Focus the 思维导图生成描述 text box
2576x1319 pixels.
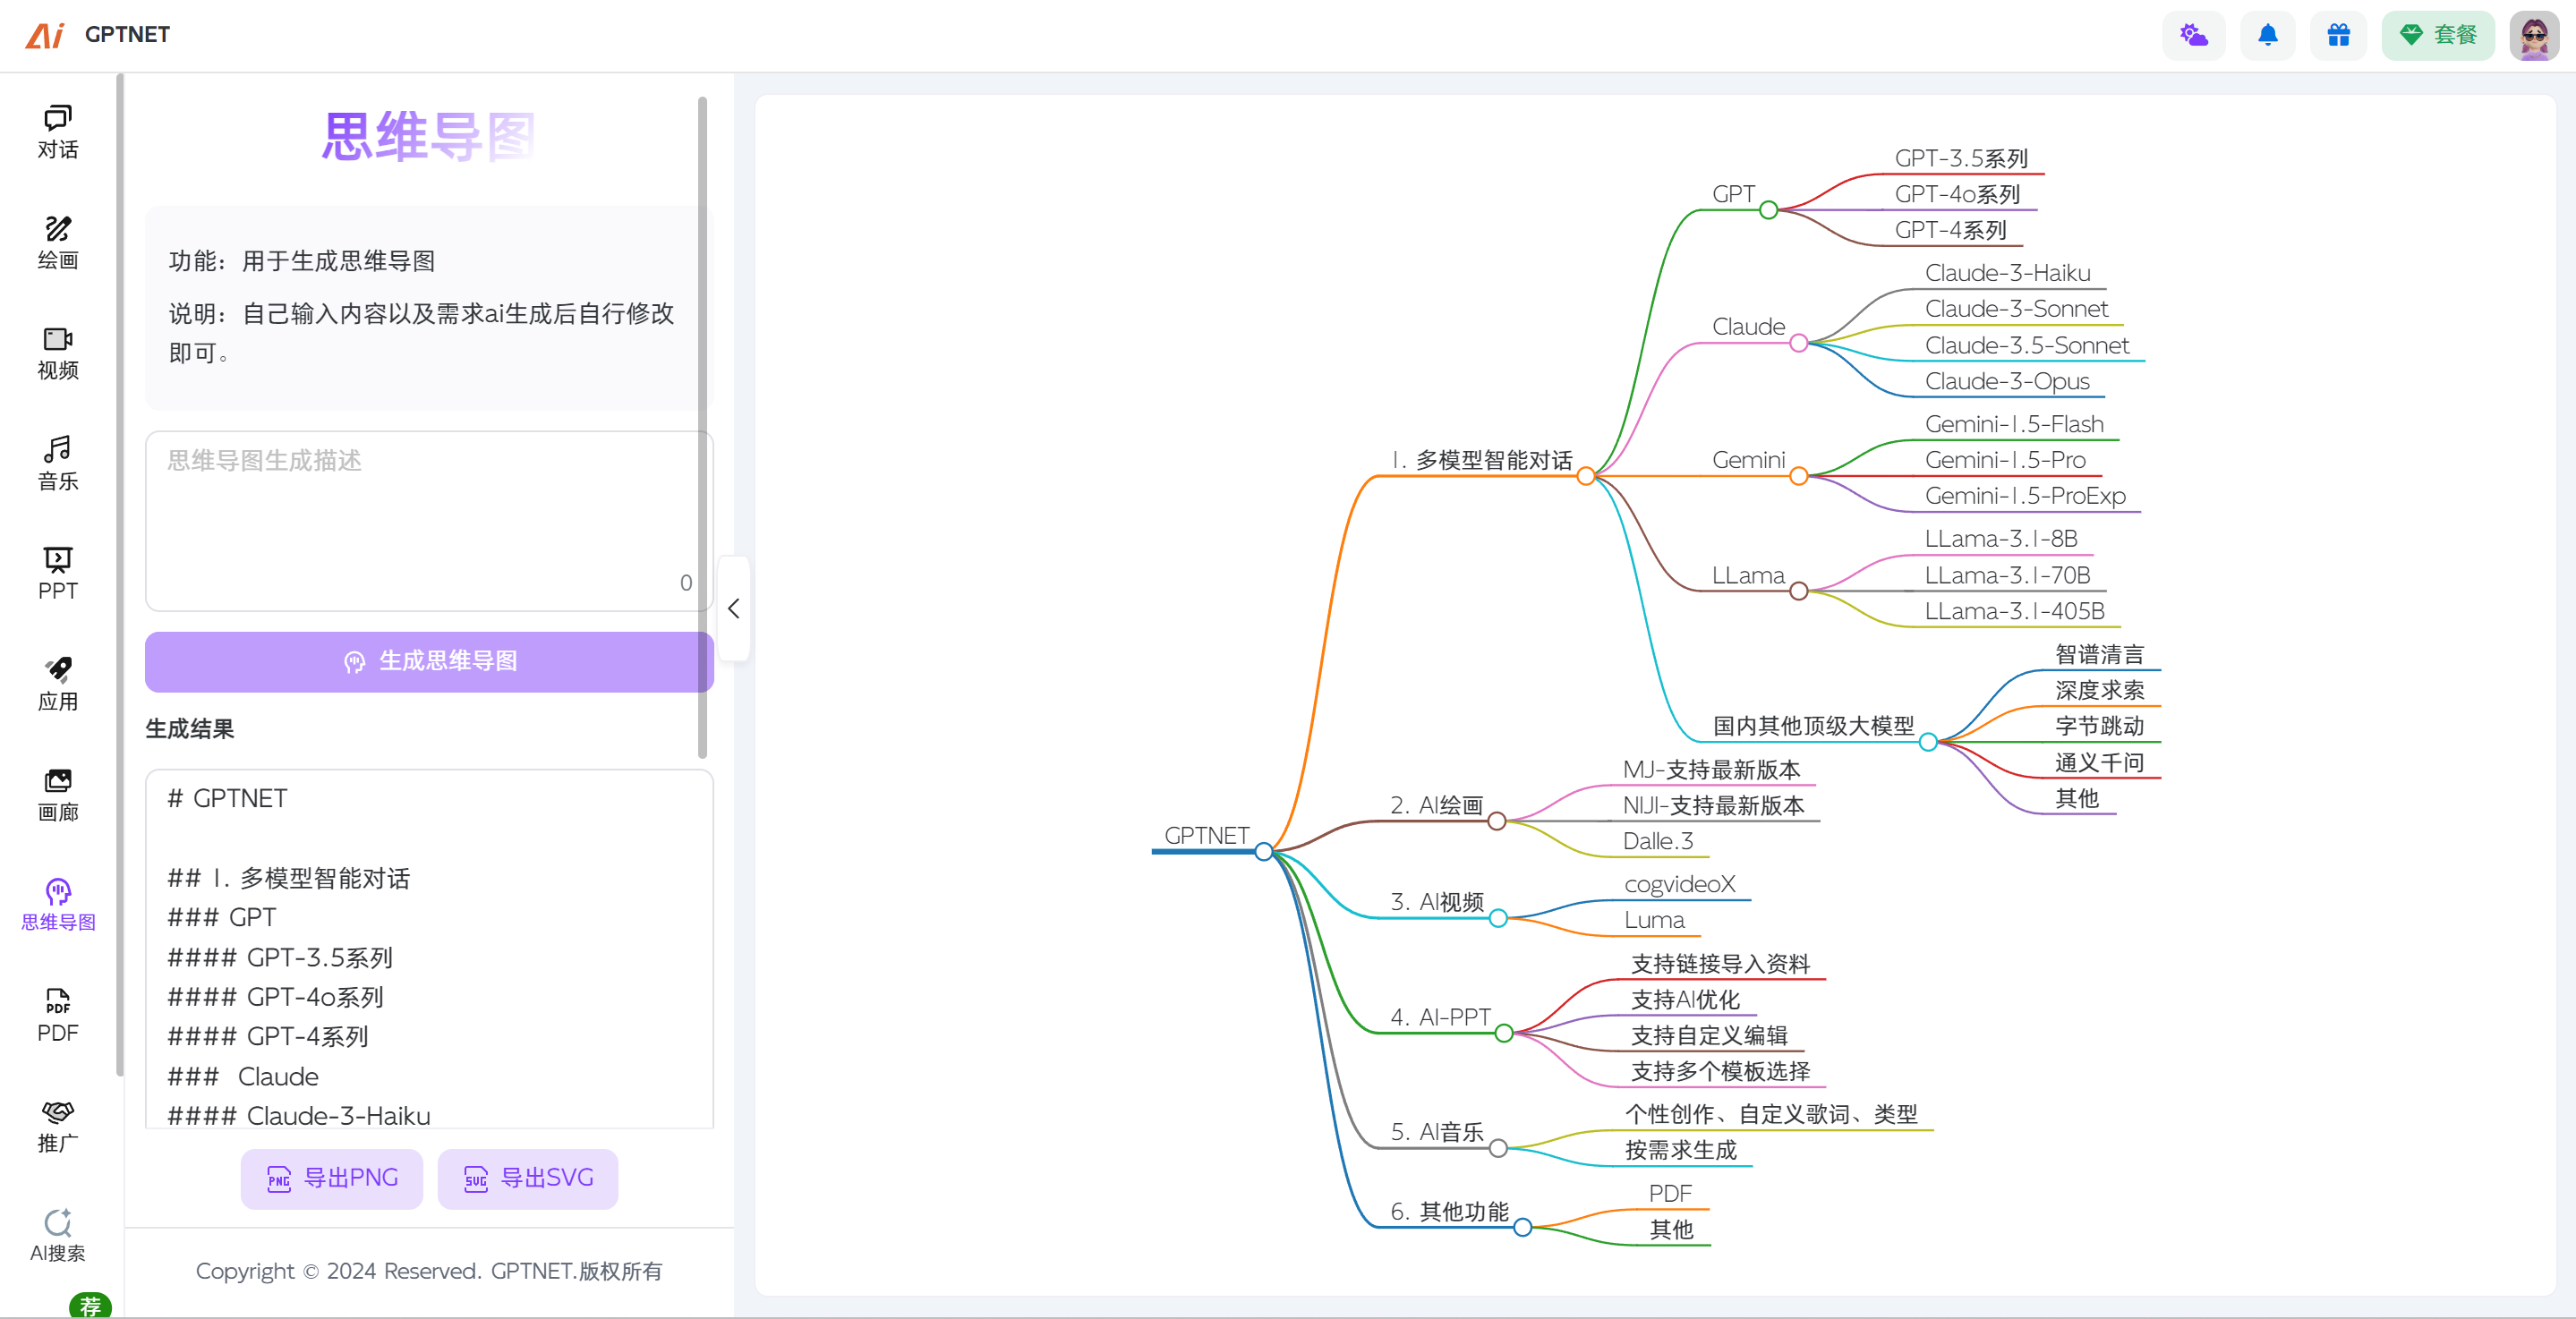click(429, 521)
